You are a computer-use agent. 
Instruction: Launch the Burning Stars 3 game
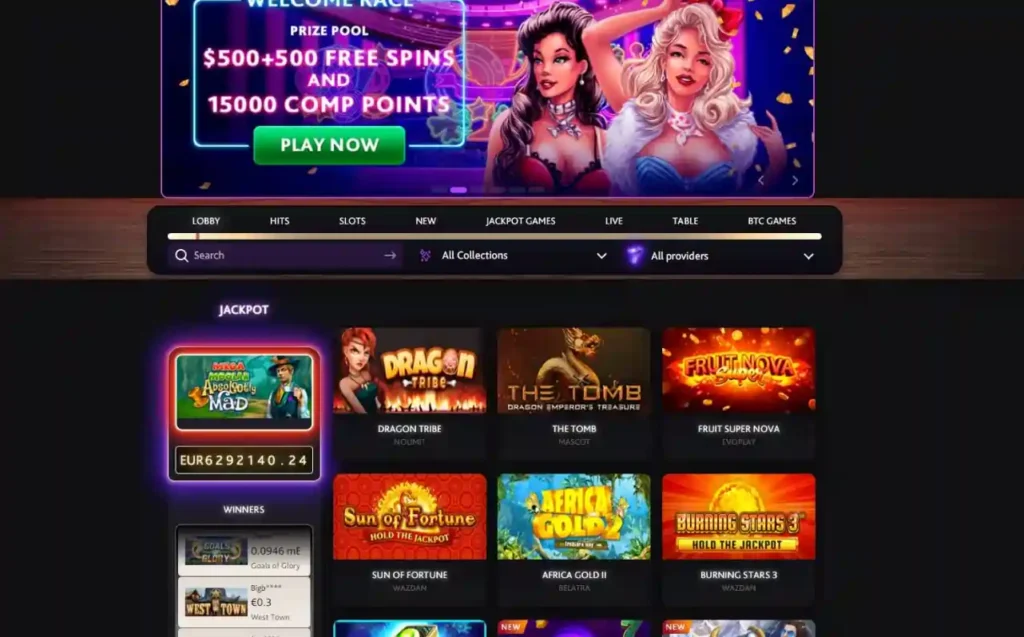[x=739, y=517]
